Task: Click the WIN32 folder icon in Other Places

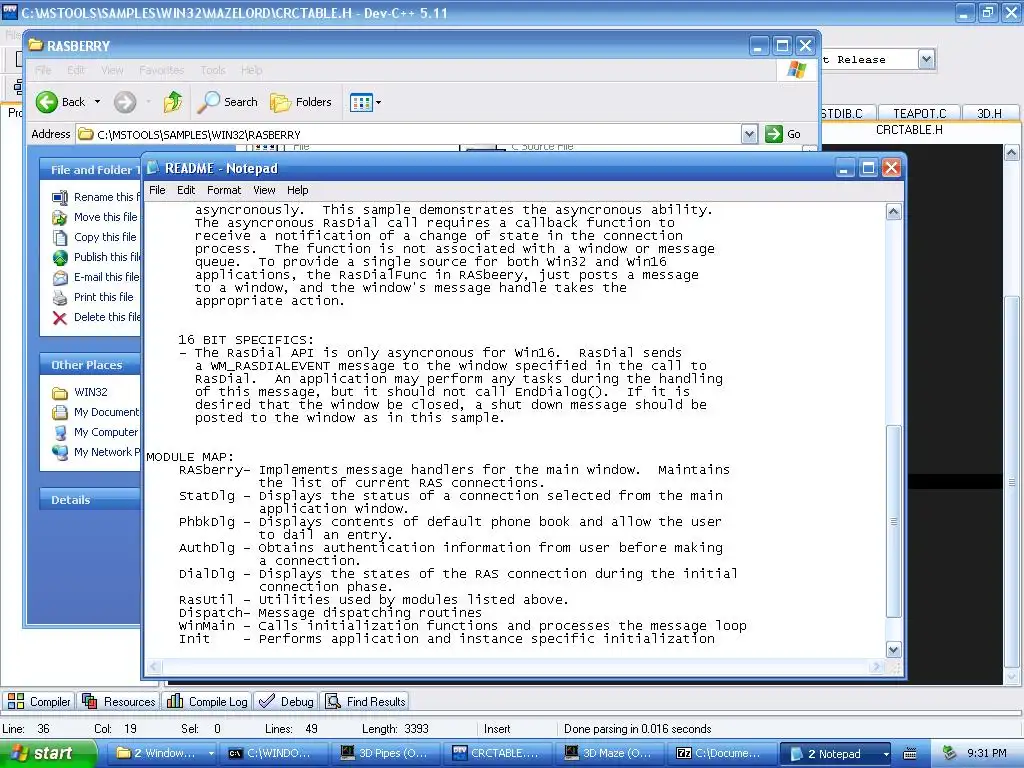Action: [x=59, y=392]
